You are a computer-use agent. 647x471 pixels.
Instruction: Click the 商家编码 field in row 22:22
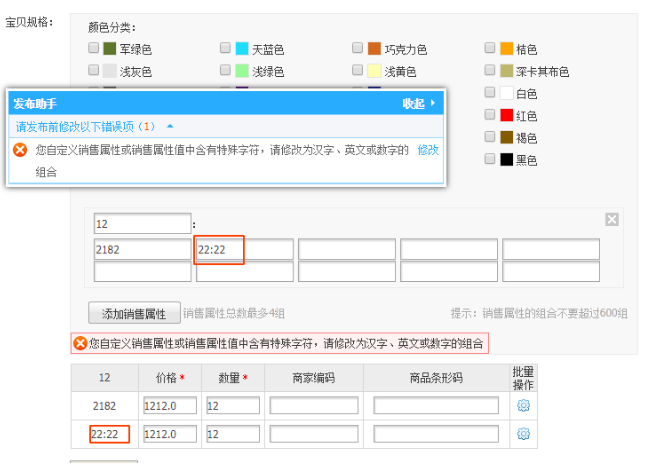[314, 434]
